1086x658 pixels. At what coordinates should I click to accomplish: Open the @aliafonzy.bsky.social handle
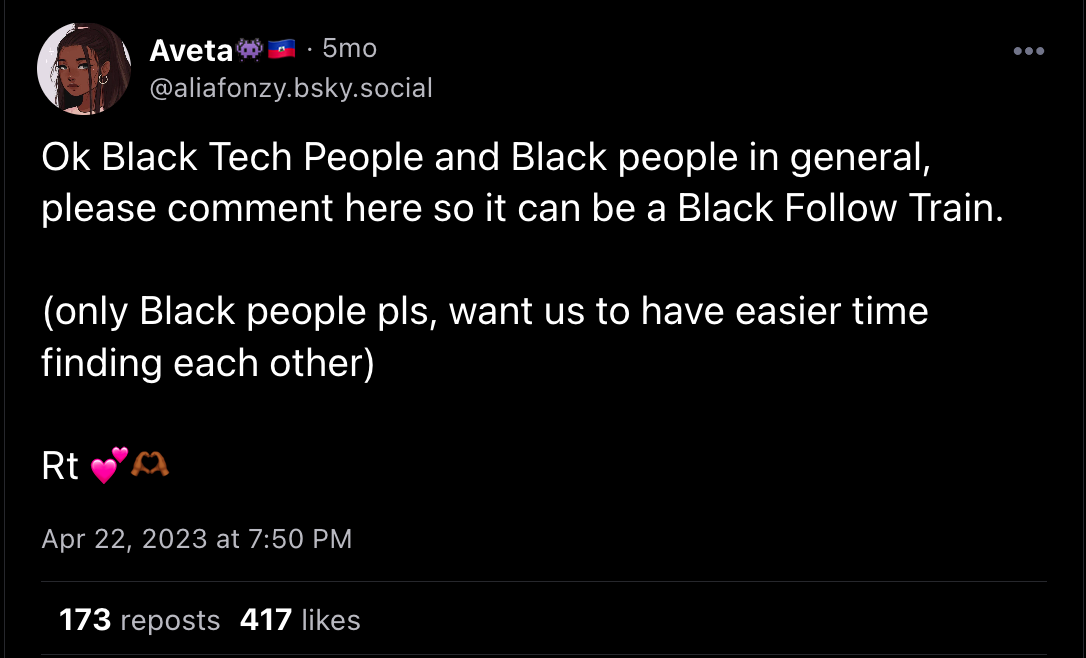[x=291, y=88]
